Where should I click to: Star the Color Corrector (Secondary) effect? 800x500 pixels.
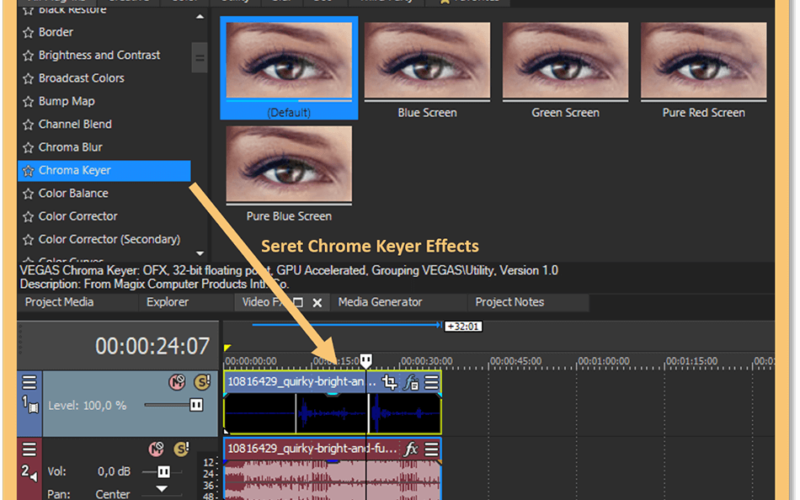tap(28, 240)
